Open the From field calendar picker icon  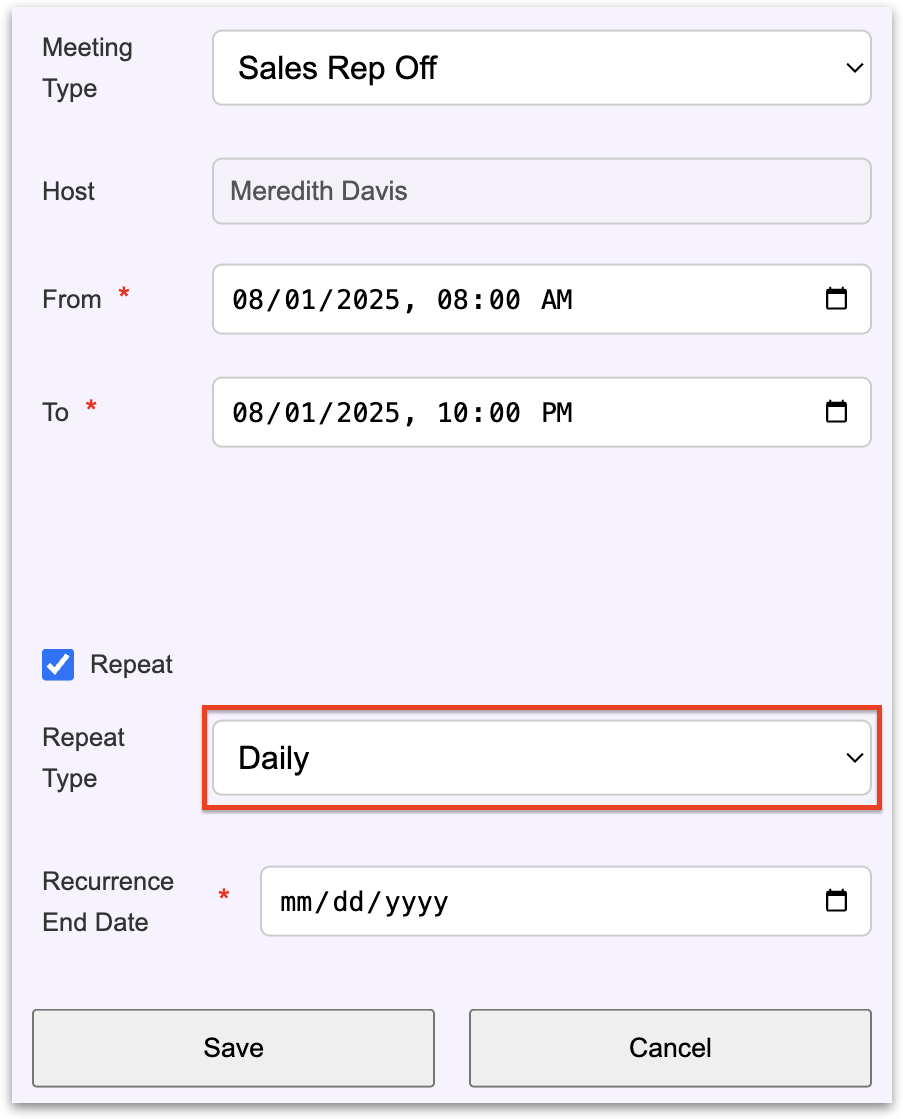click(x=836, y=299)
